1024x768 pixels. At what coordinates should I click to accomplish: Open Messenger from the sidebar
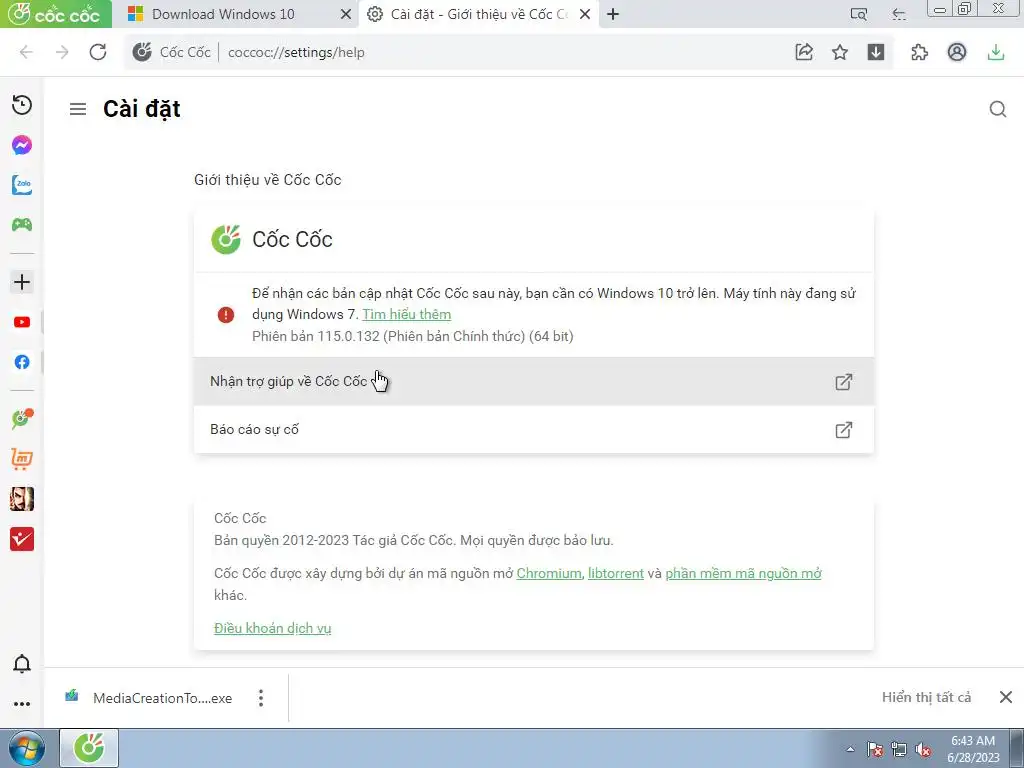[x=22, y=145]
